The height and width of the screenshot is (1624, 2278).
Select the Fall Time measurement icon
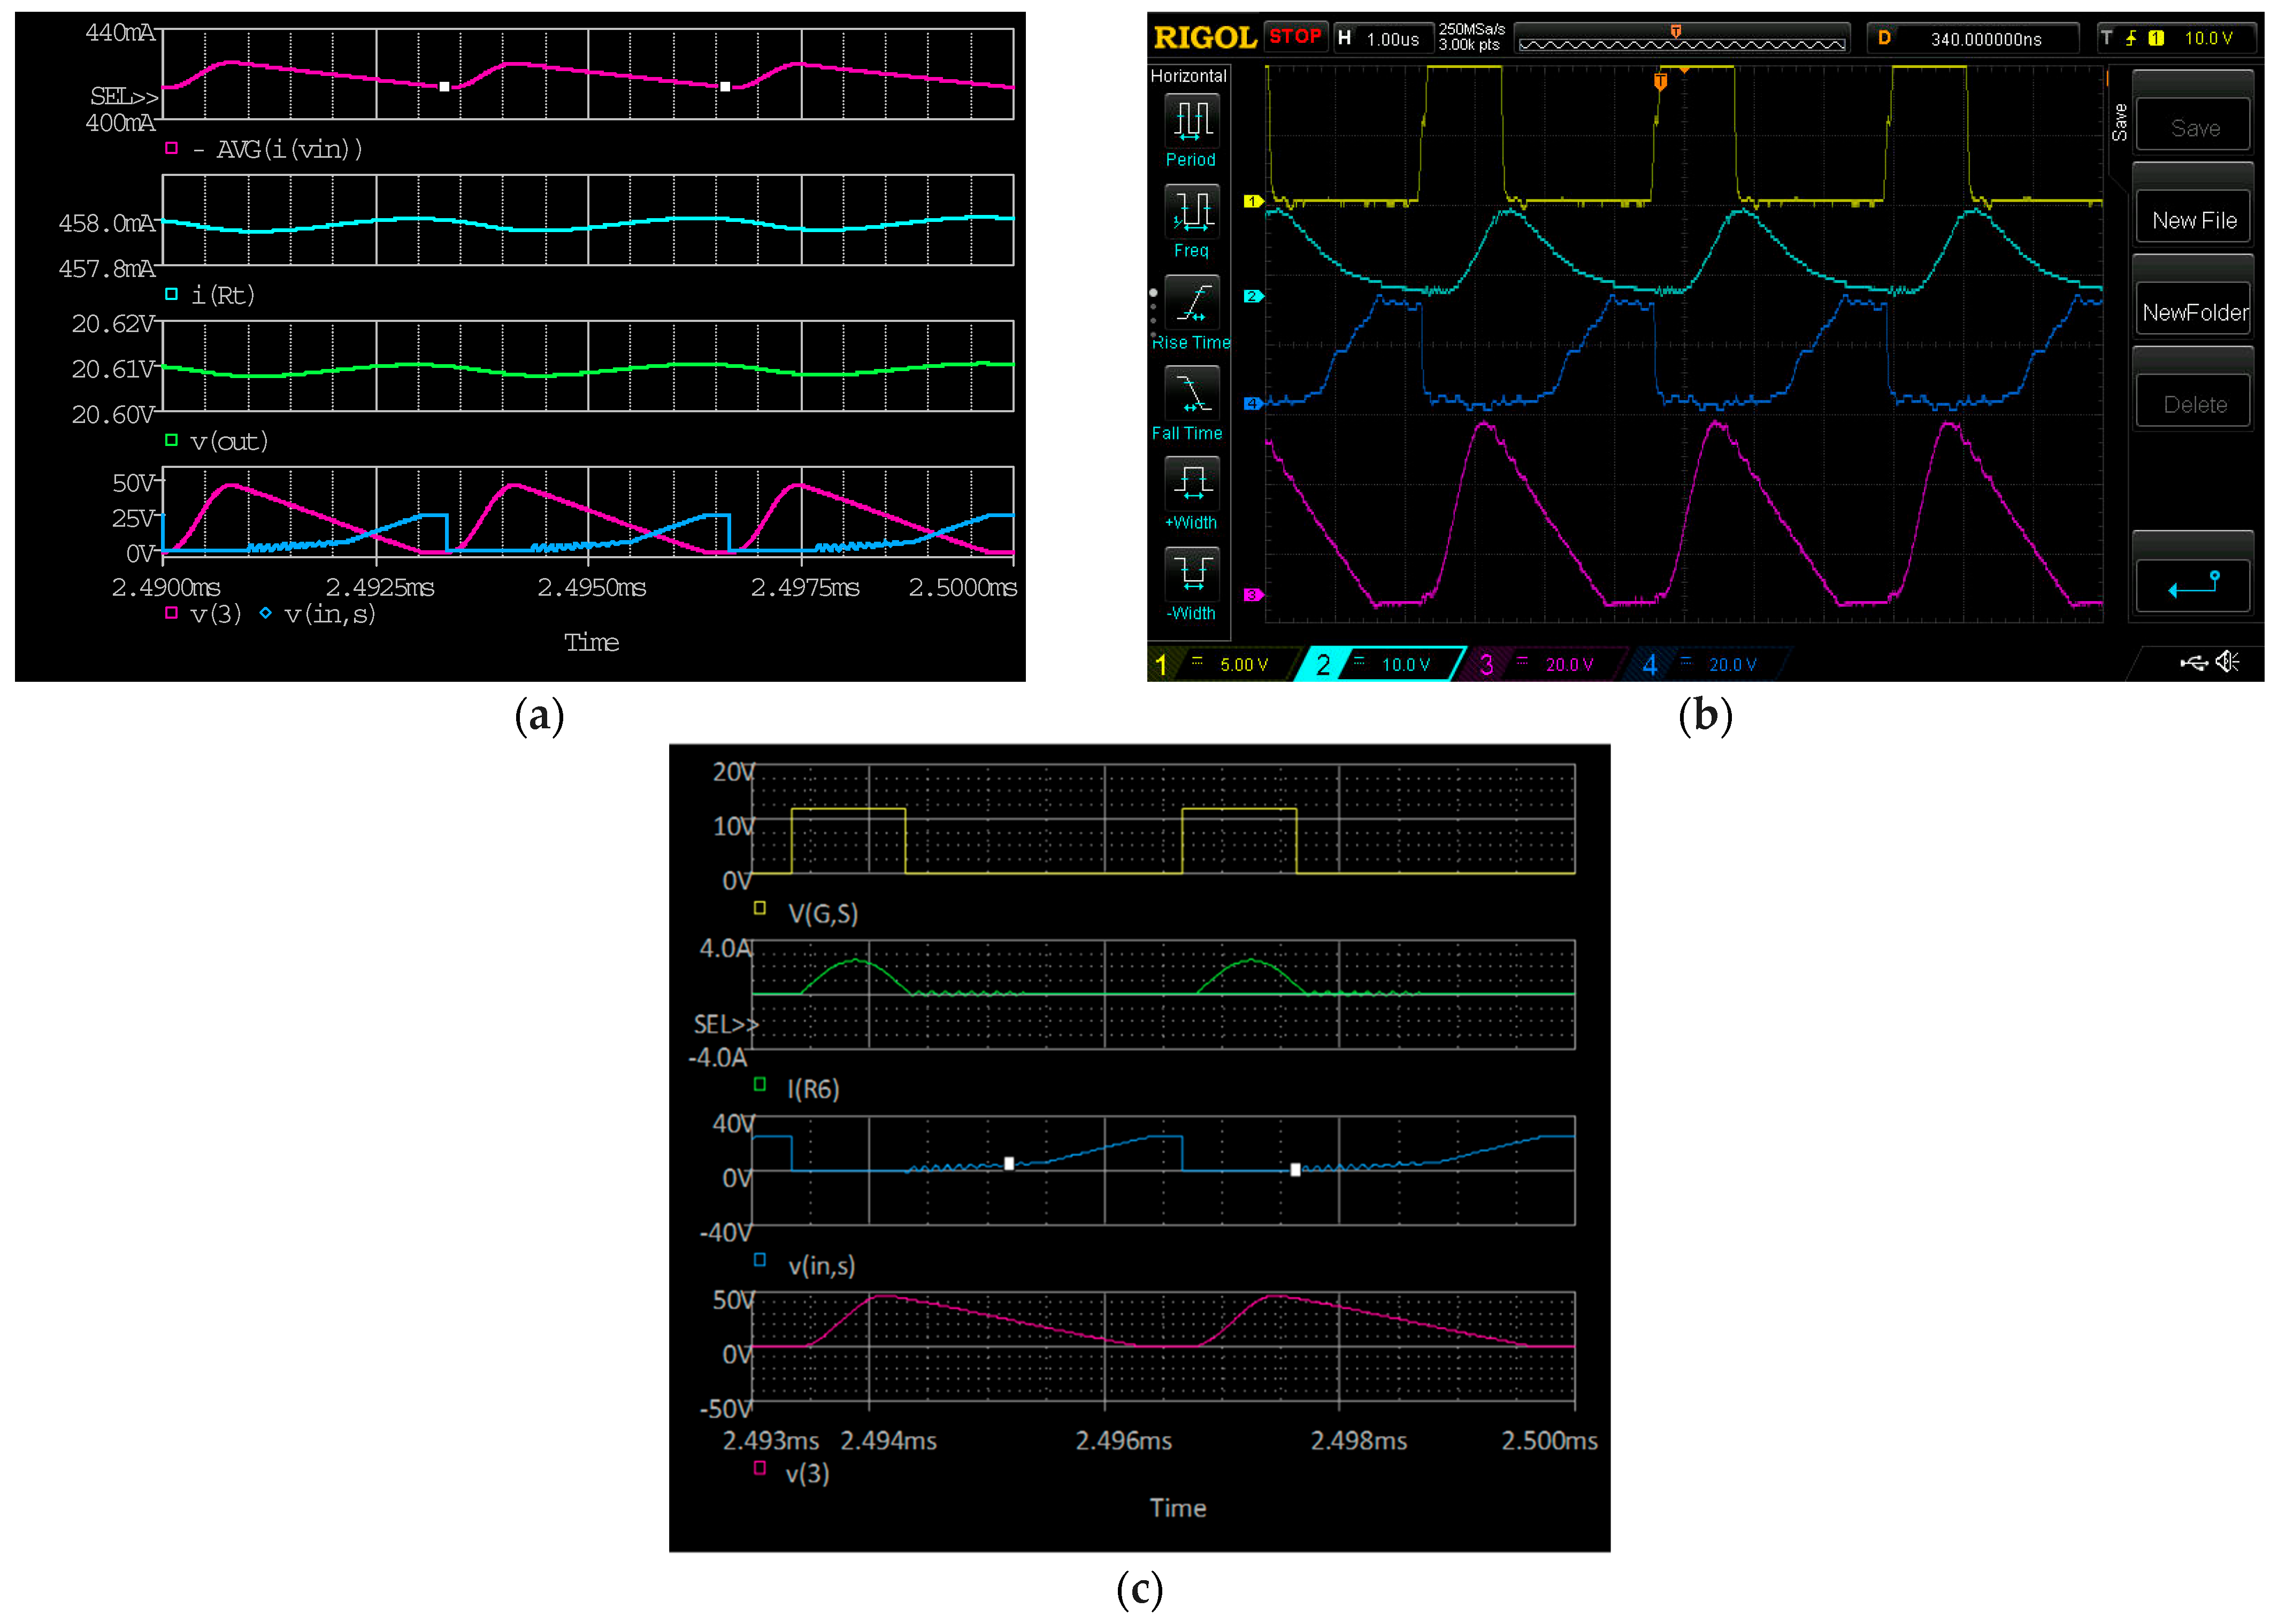coord(1191,392)
